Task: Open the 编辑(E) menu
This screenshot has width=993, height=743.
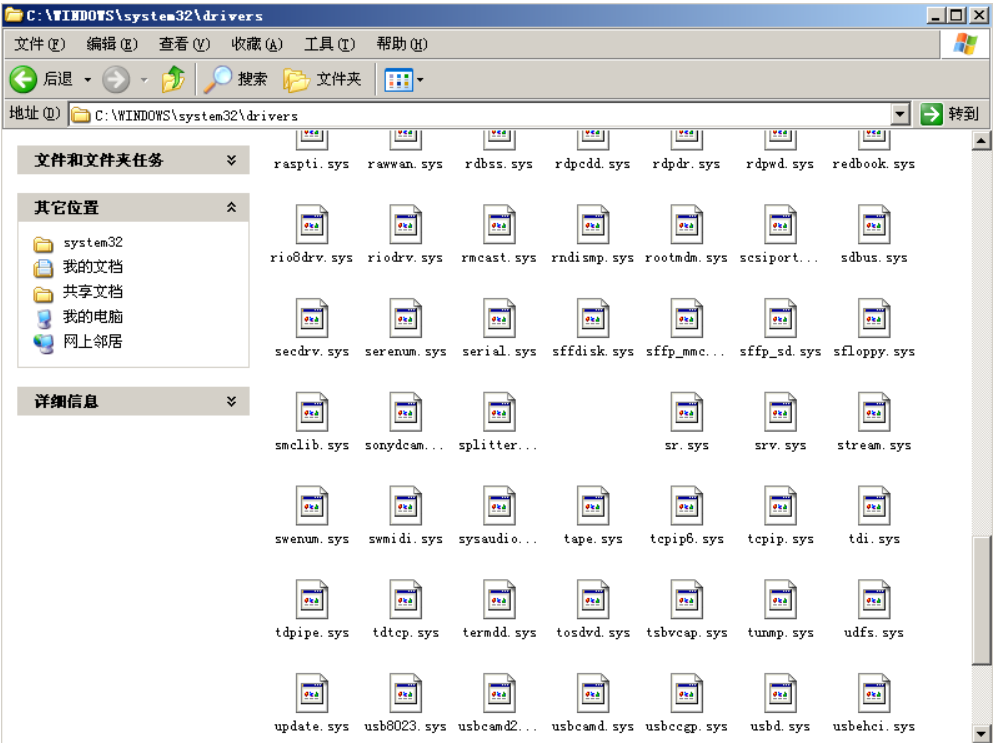Action: point(111,44)
